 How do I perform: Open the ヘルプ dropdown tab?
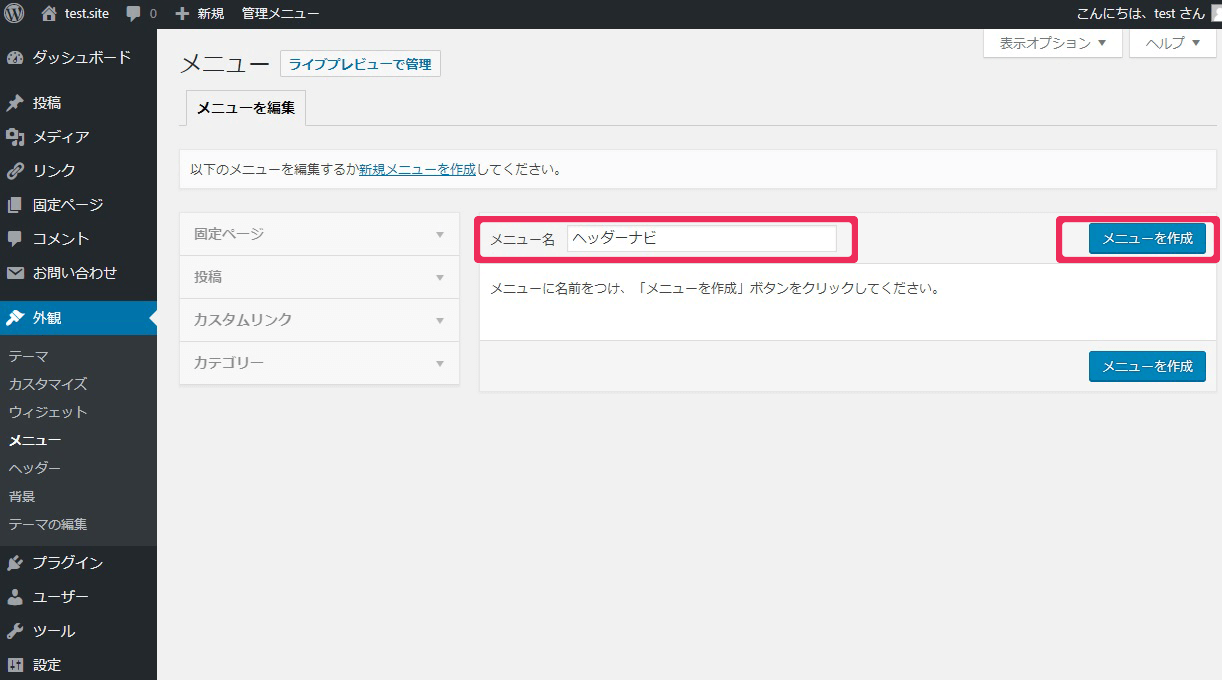(x=1171, y=43)
